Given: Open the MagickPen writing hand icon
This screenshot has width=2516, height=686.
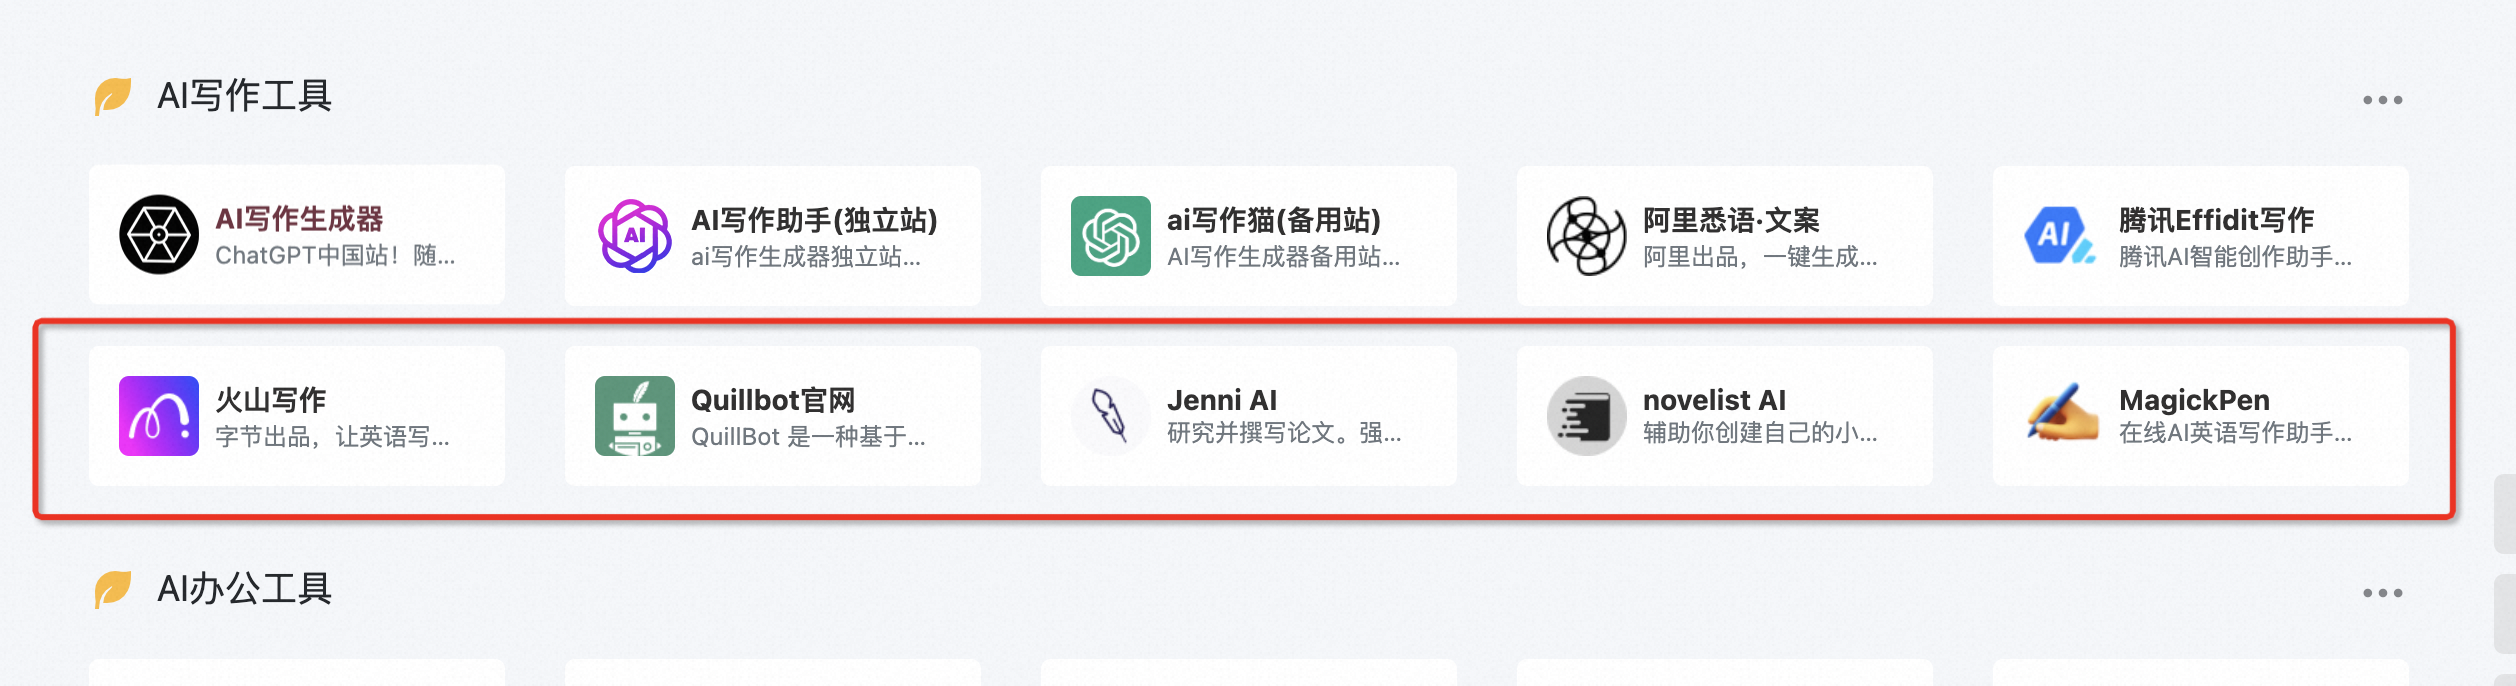Looking at the screenshot, I should 2062,416.
